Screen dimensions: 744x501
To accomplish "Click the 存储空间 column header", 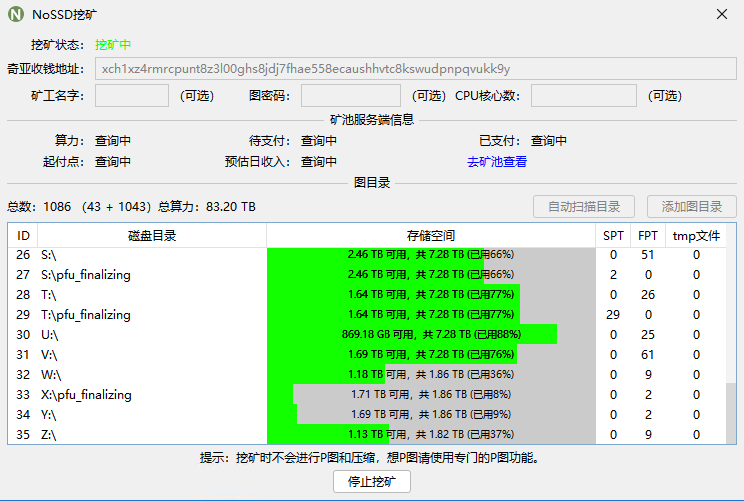I will pyautogui.click(x=430, y=236).
